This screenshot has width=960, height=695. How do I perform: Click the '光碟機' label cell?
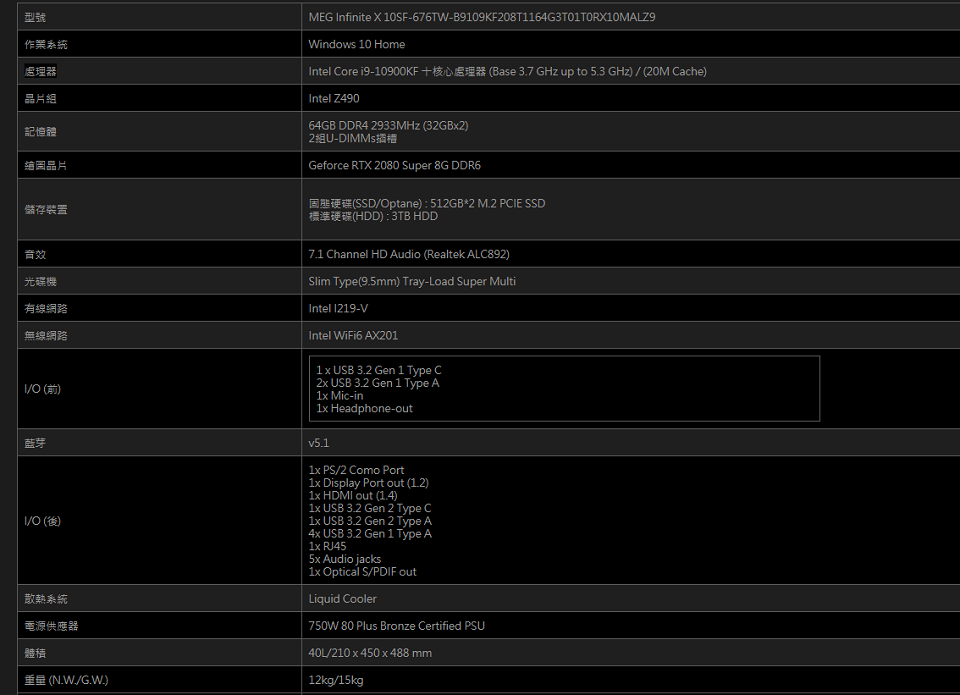(159, 281)
